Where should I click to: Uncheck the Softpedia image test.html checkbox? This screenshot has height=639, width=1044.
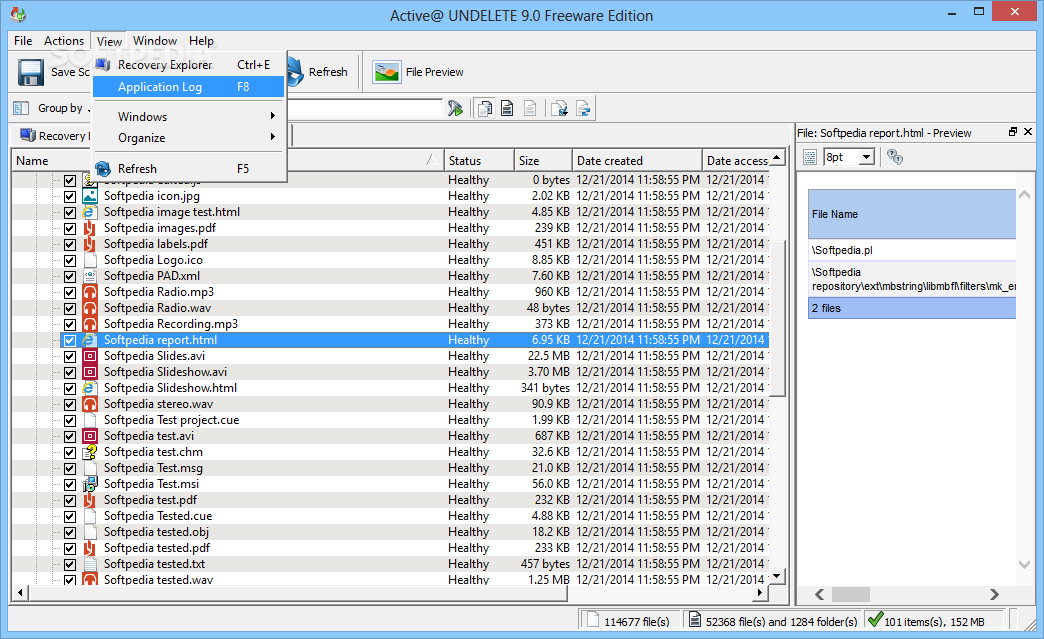70,212
